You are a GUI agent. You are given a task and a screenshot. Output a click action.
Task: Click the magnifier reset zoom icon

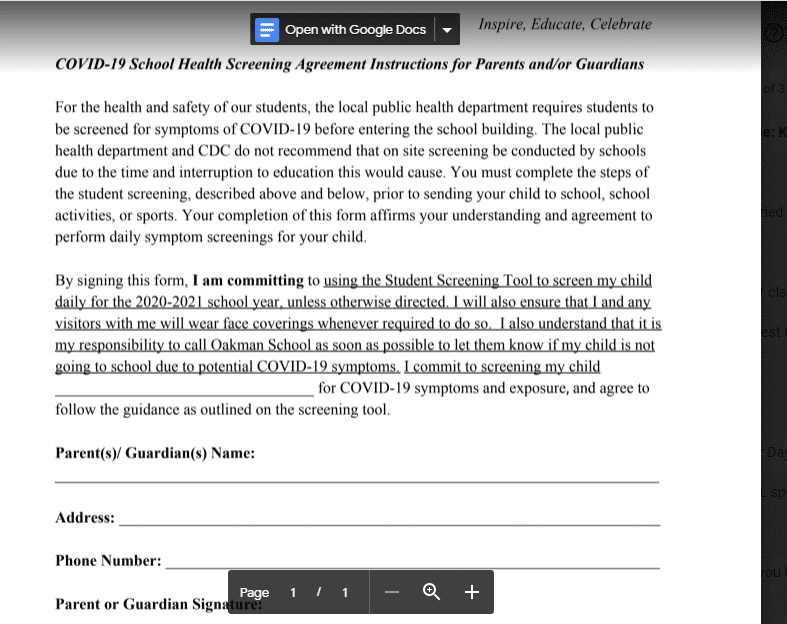point(431,592)
